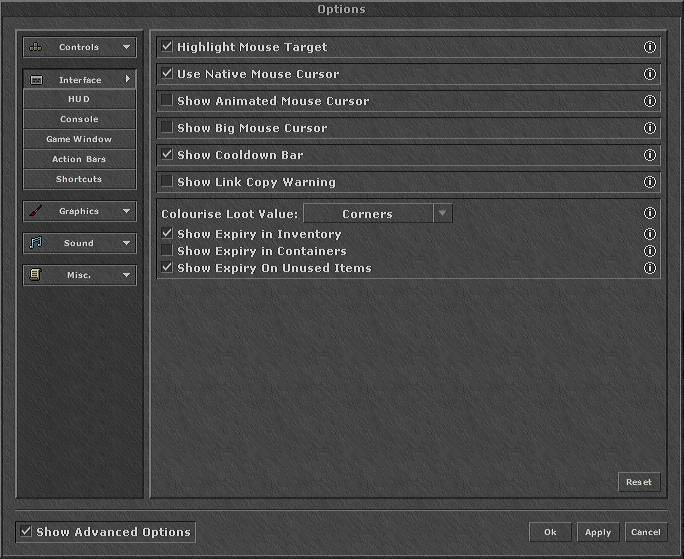Enable Show Big Mouse Cursor
The width and height of the screenshot is (684, 559).
click(x=167, y=127)
